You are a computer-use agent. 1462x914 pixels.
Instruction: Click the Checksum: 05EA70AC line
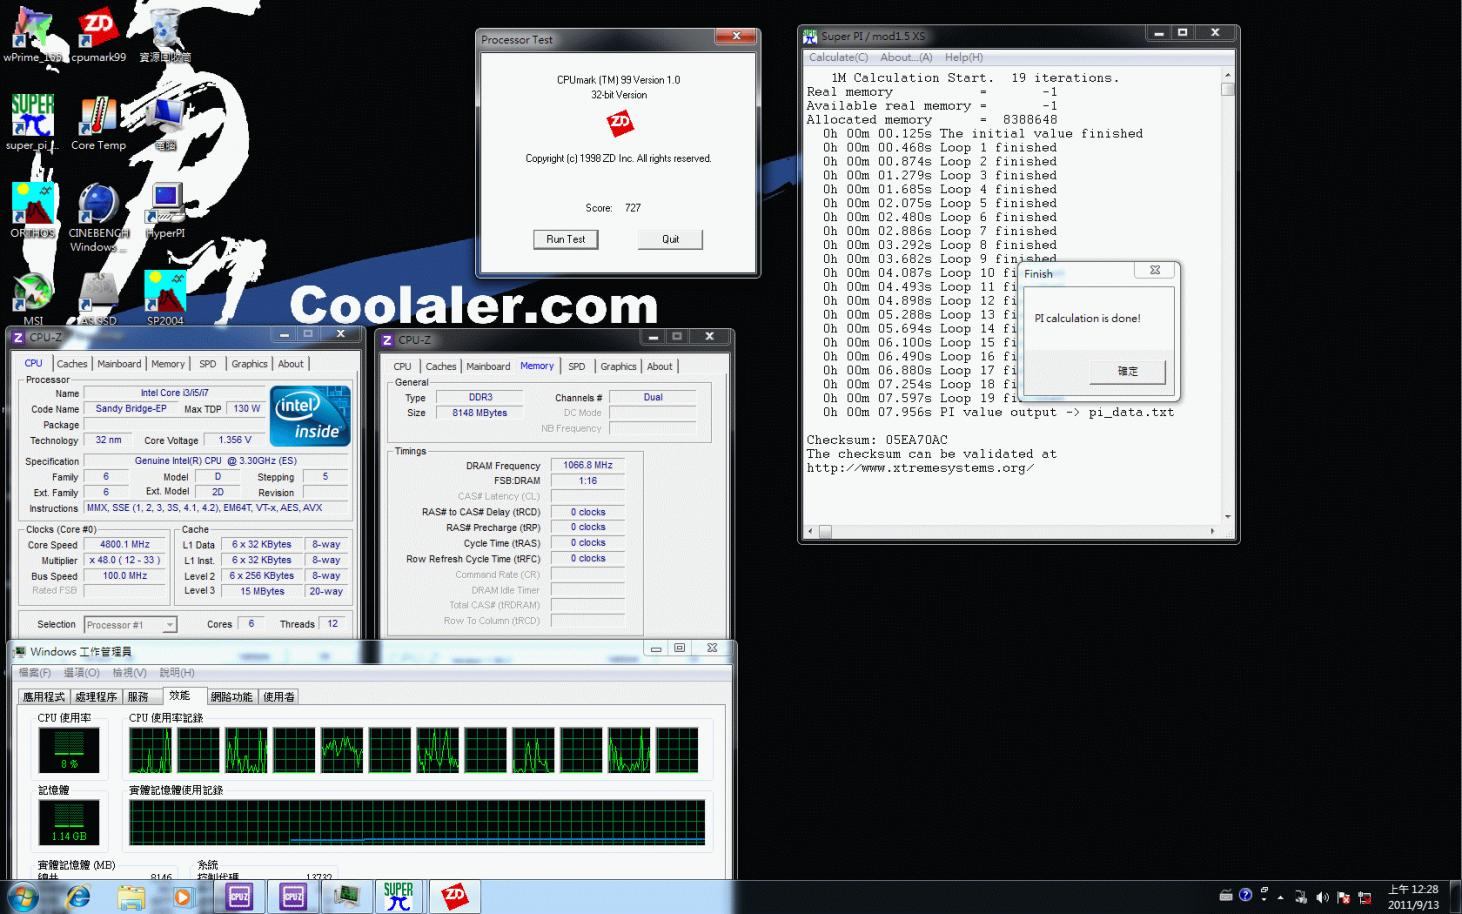tap(877, 440)
